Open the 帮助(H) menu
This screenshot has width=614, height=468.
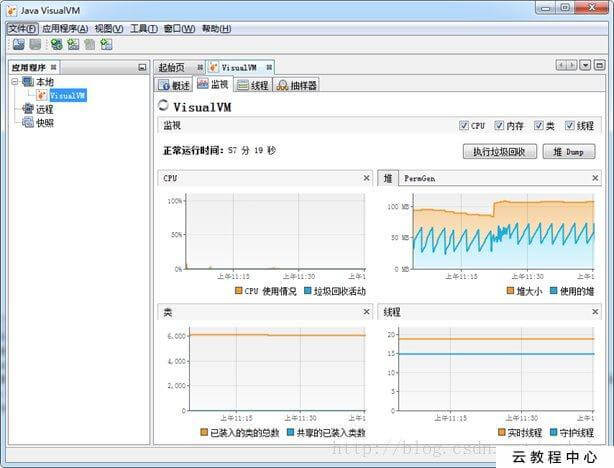click(x=216, y=29)
